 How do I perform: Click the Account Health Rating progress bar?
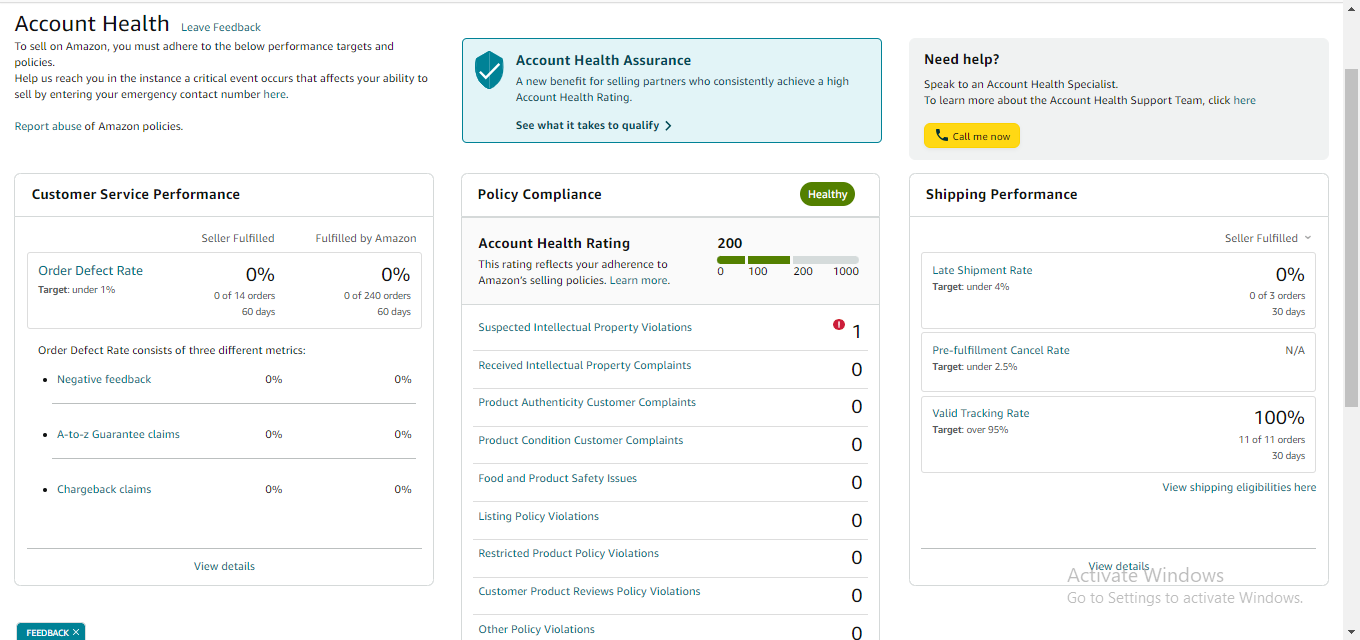coord(788,260)
